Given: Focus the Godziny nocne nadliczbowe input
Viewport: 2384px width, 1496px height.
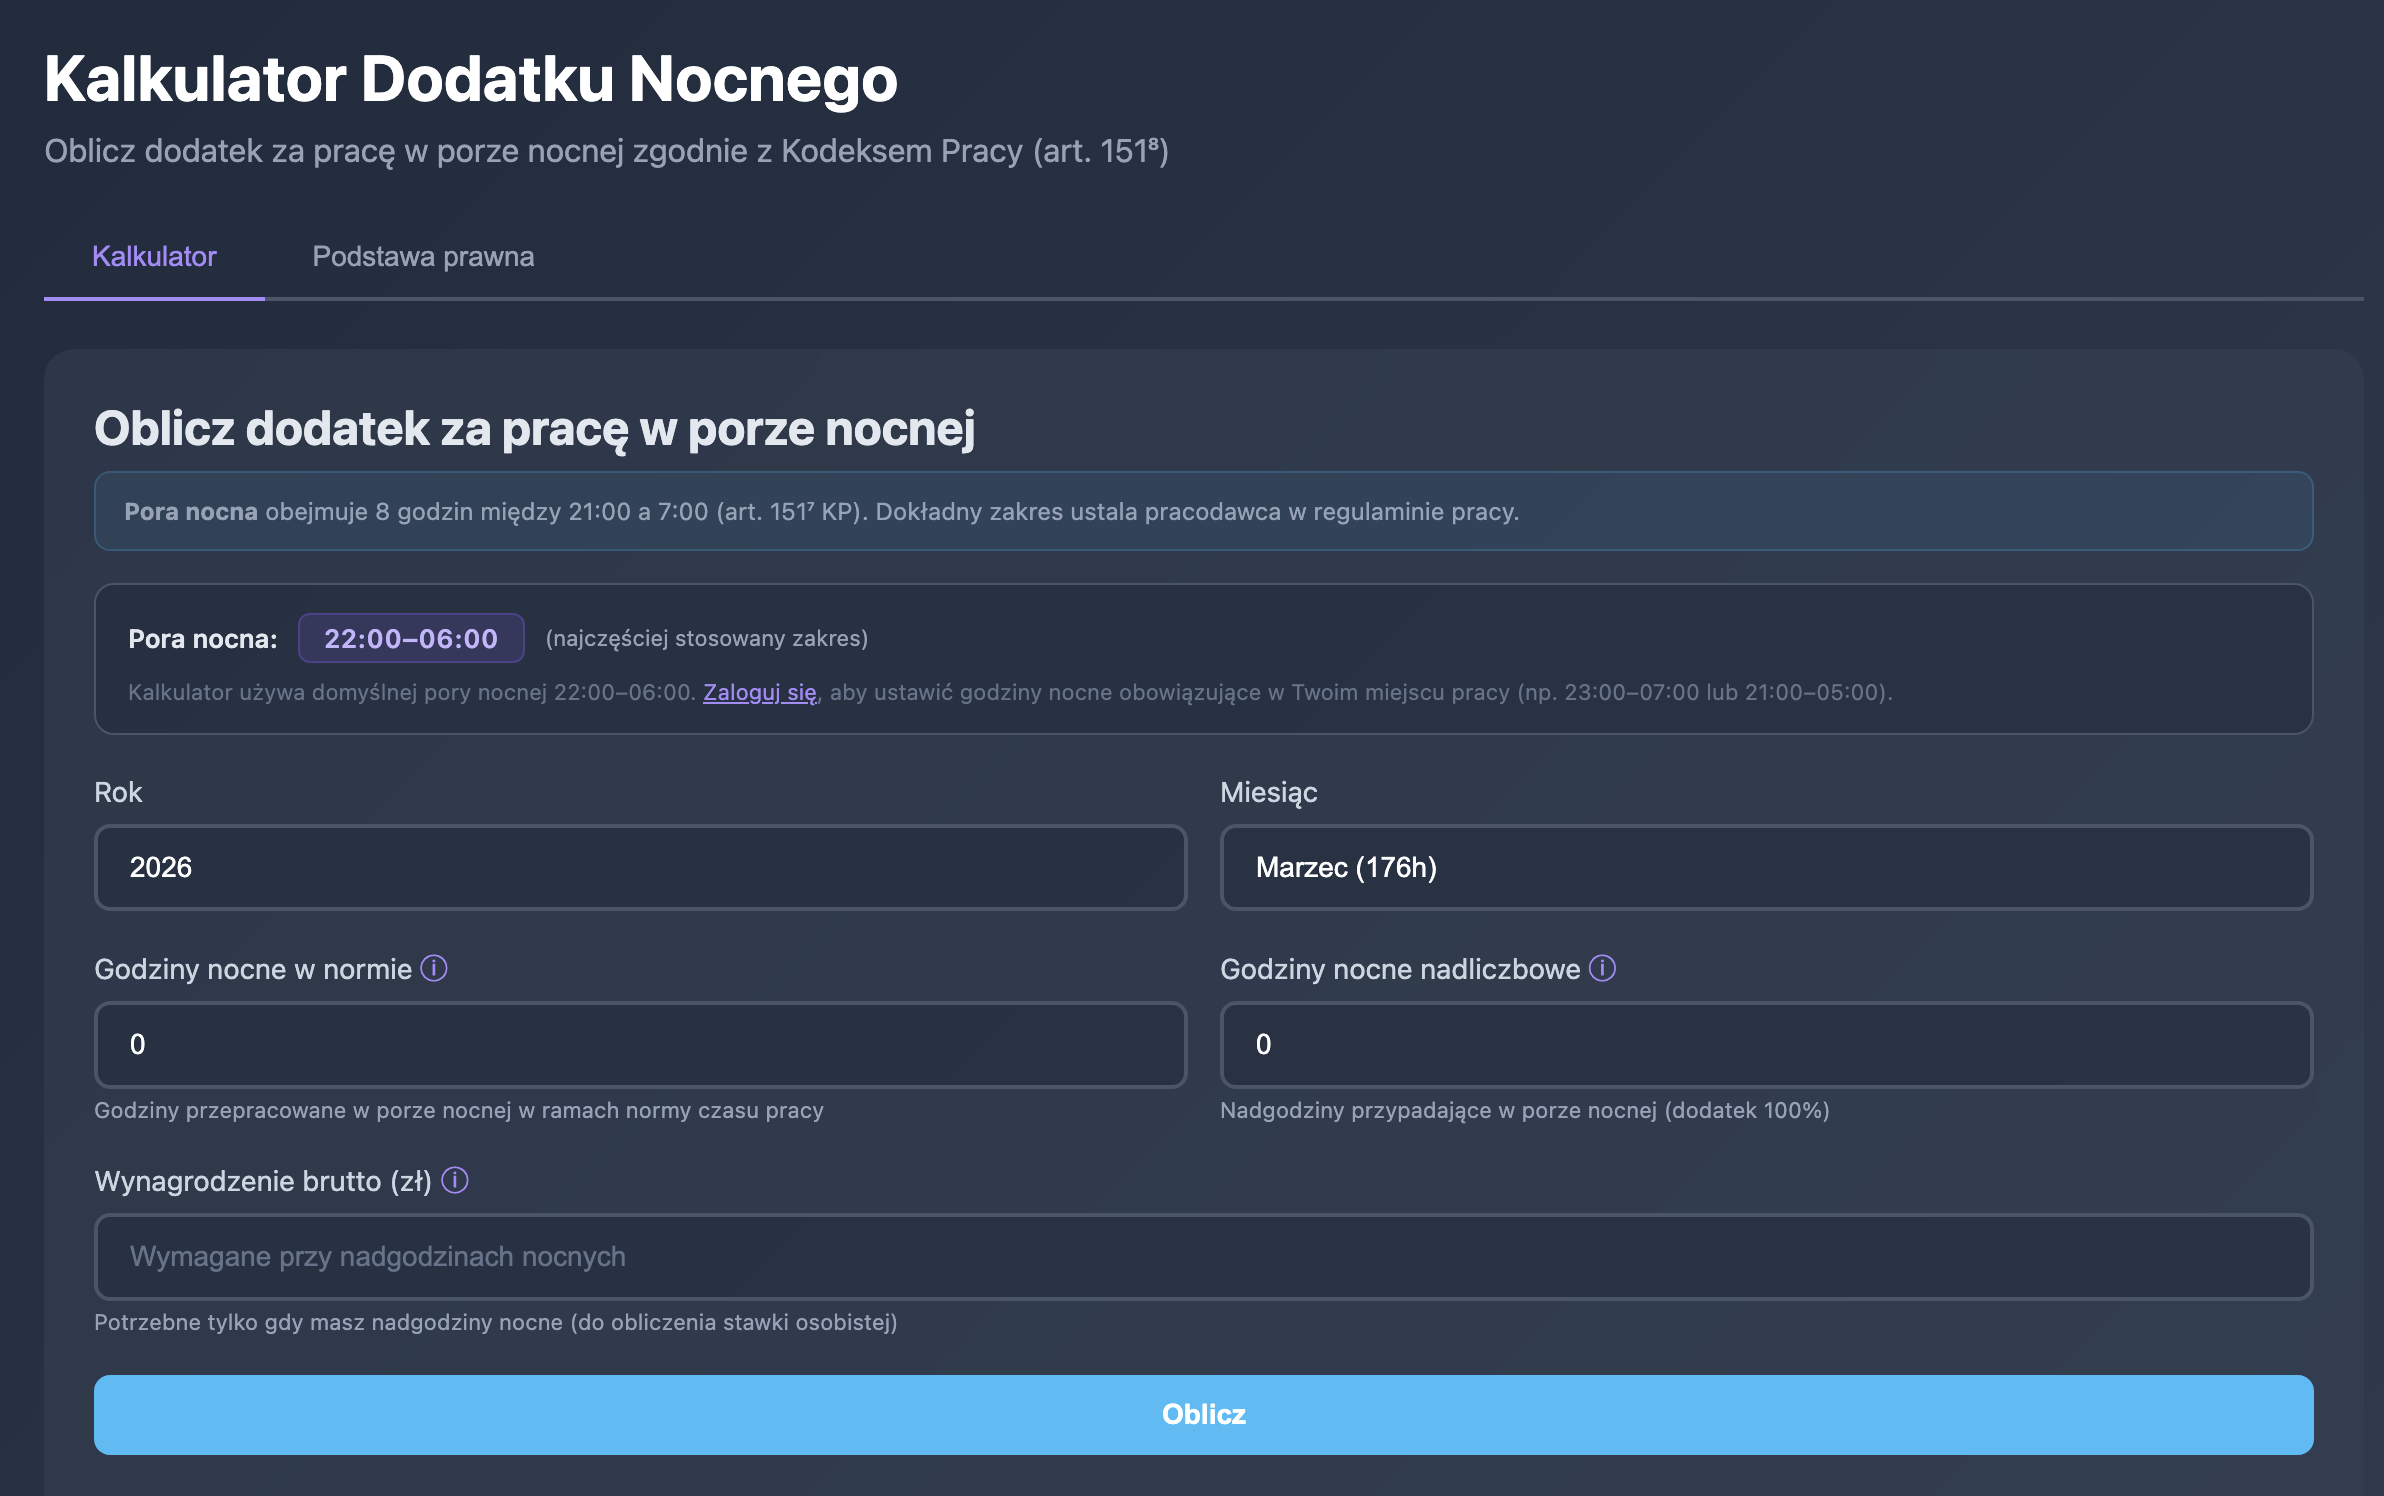Looking at the screenshot, I should (x=1765, y=1044).
